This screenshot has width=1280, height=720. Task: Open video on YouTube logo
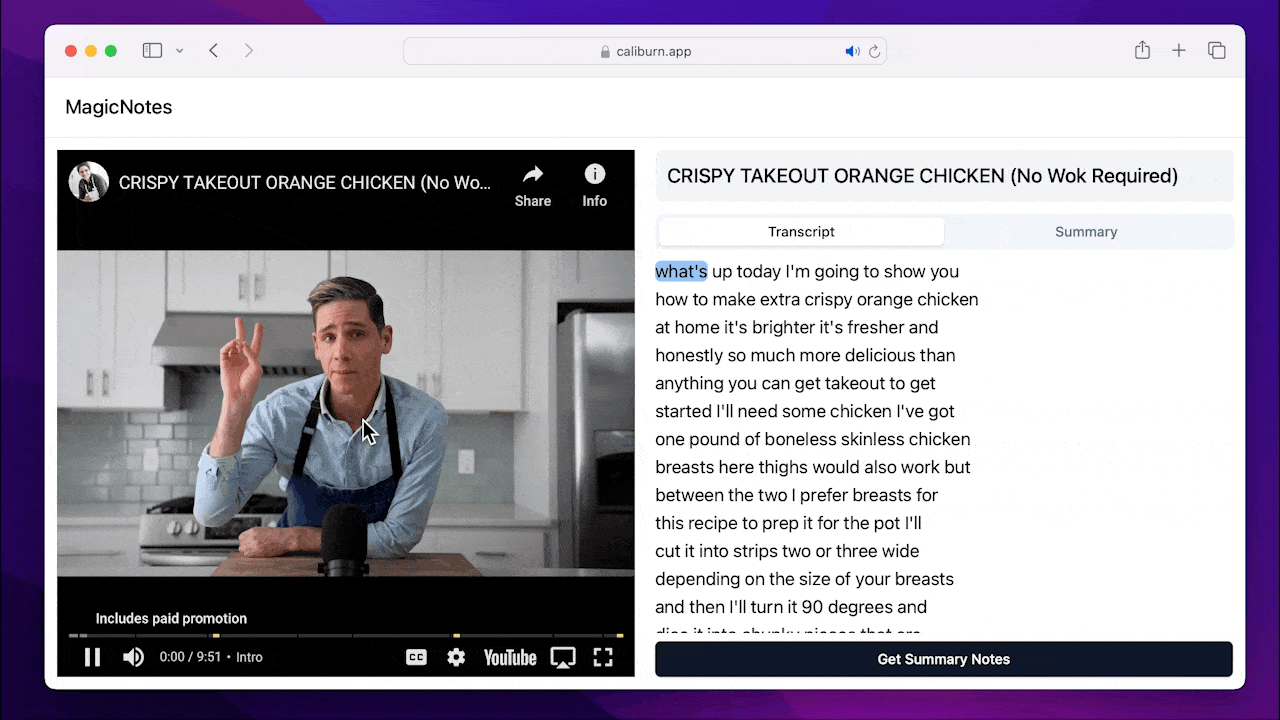coord(510,657)
